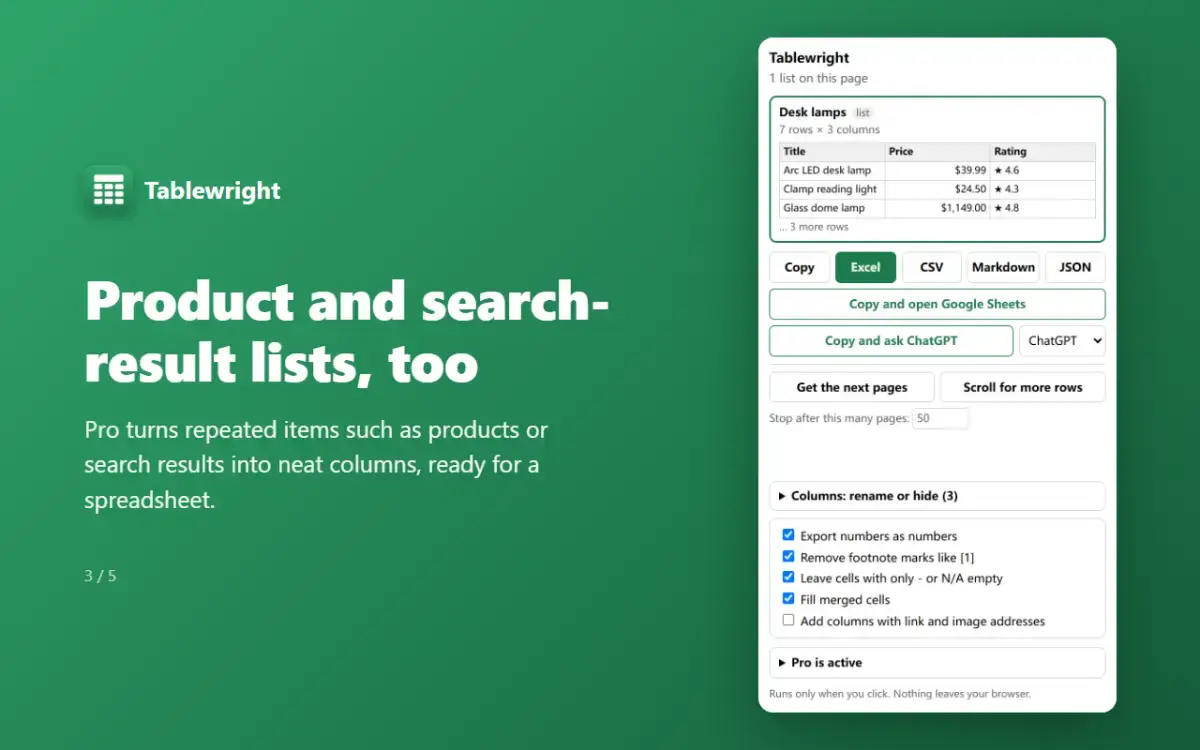
Task: Click the ★ 4.8 rating cell
Action: (x=1042, y=208)
